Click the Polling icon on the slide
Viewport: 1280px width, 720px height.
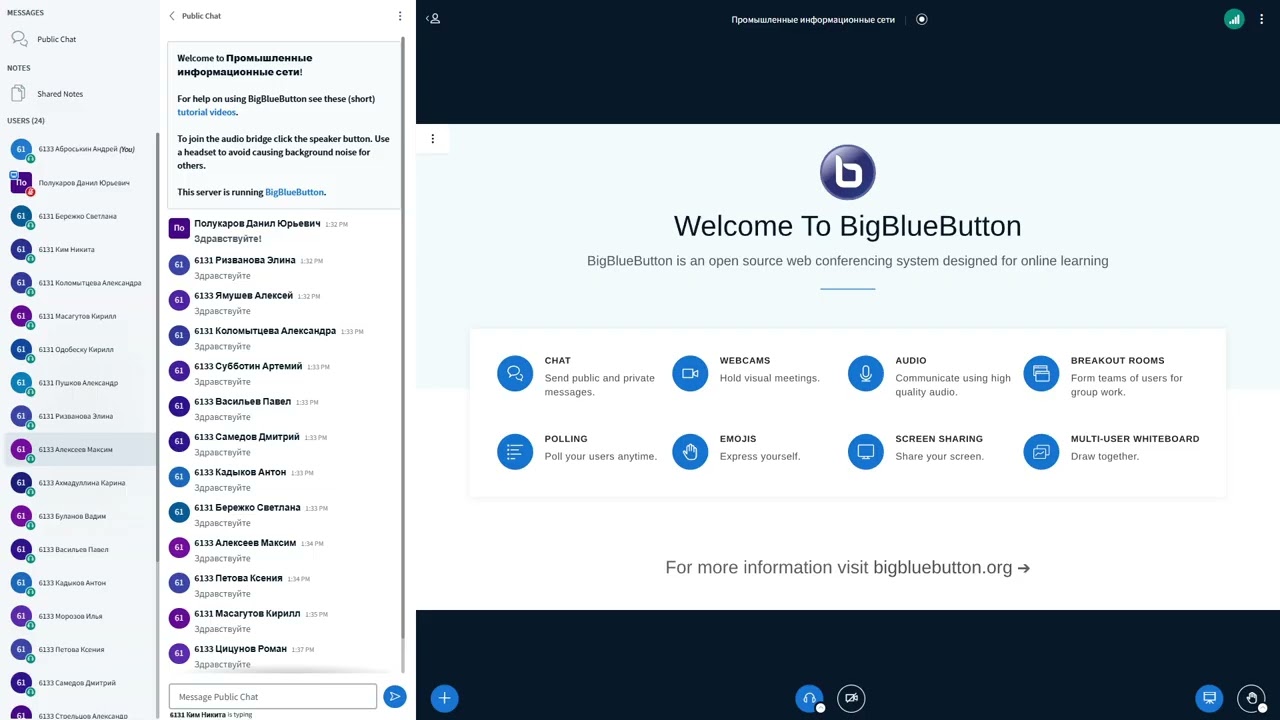coord(515,452)
